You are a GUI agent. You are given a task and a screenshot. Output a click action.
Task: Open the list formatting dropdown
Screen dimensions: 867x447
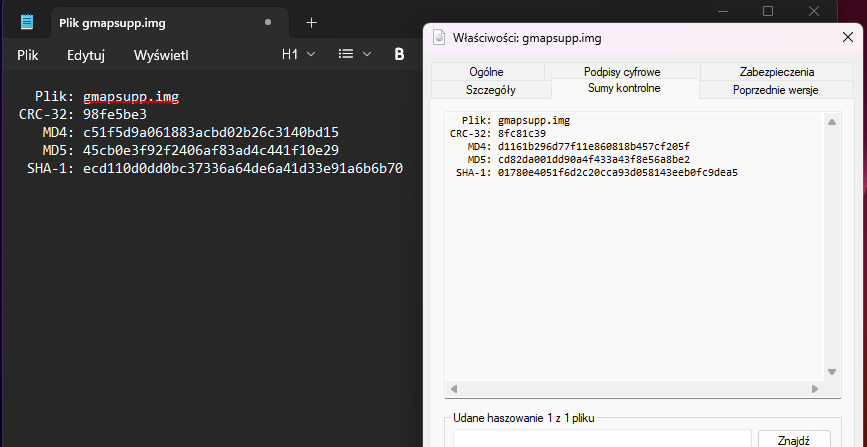click(353, 54)
